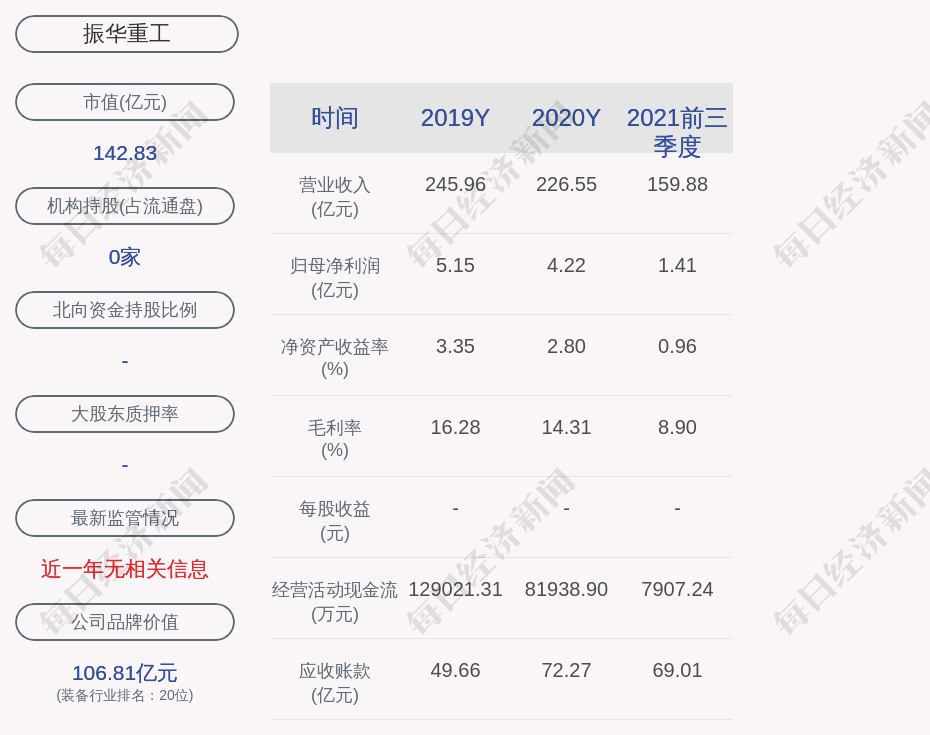Select the 市值(亿元) label button

point(125,102)
